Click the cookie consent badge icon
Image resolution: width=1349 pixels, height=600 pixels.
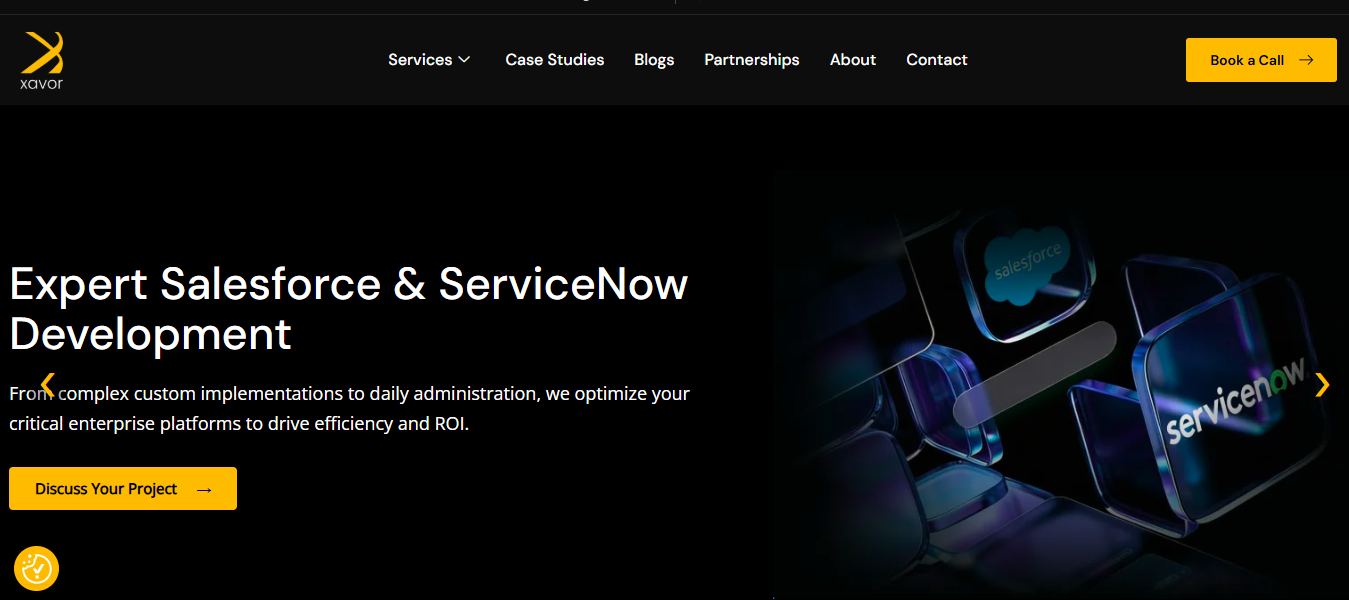pyautogui.click(x=37, y=569)
